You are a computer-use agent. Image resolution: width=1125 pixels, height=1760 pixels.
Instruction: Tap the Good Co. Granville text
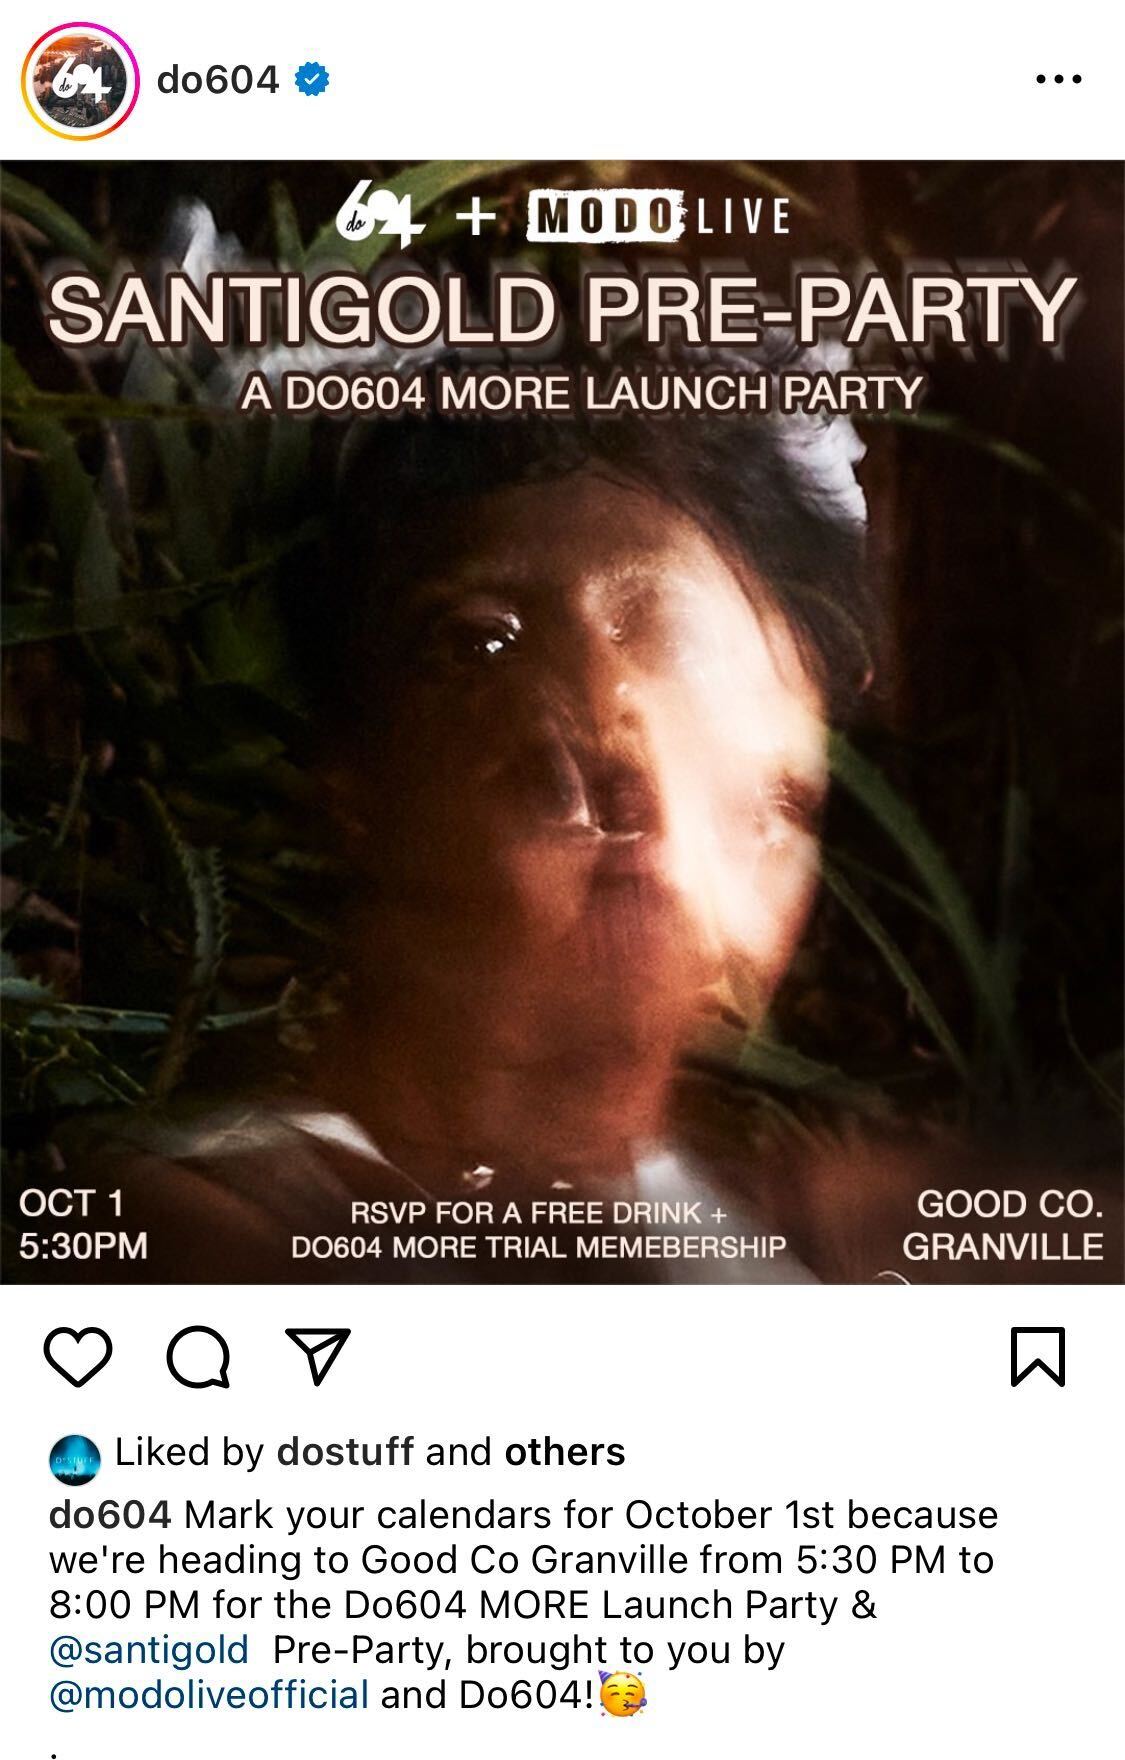click(1002, 1225)
